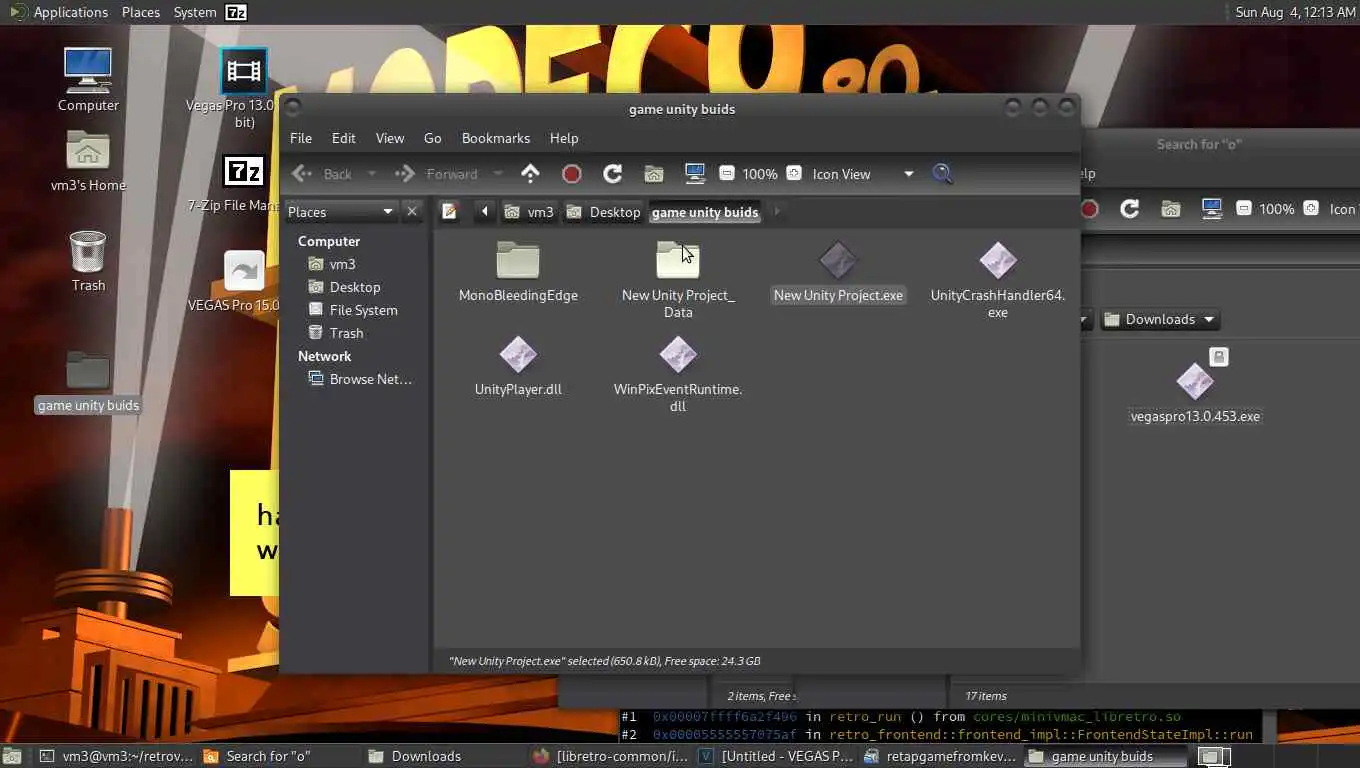Viewport: 1360px width, 768px height.
Task: Go up to the parent folder with the up arrow
Action: coord(530,173)
